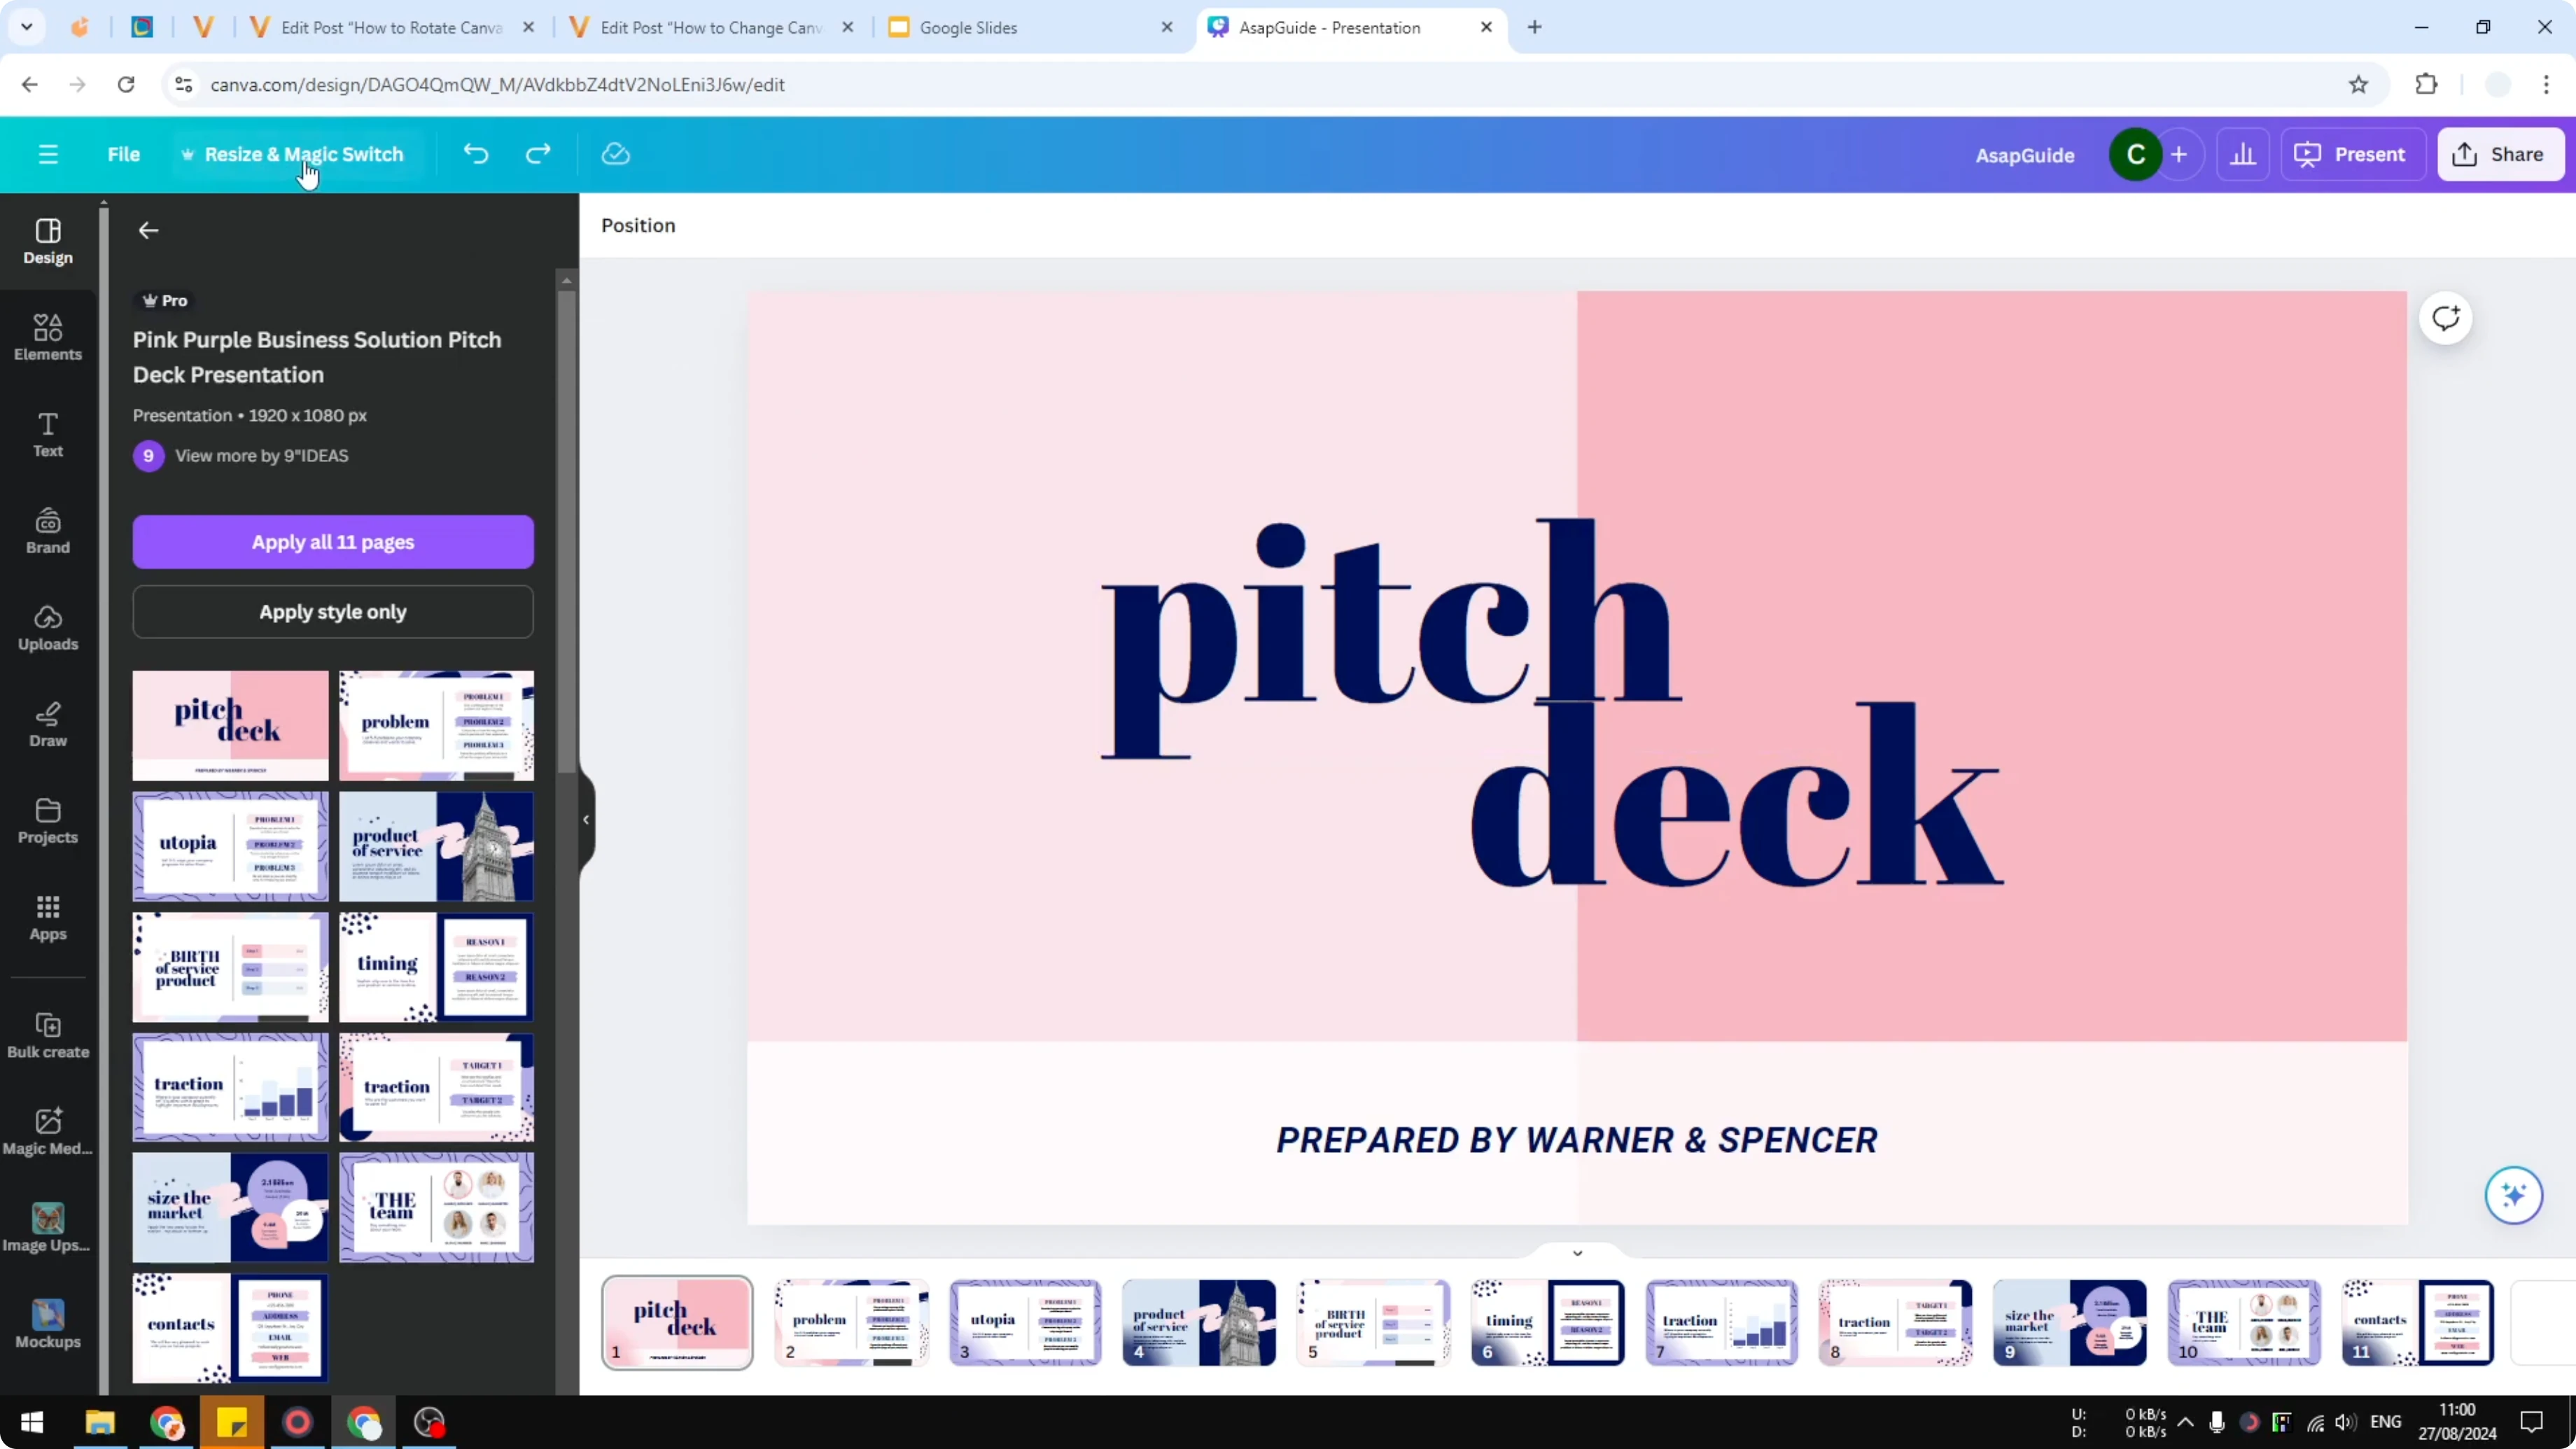Click the redo arrow

[538, 154]
